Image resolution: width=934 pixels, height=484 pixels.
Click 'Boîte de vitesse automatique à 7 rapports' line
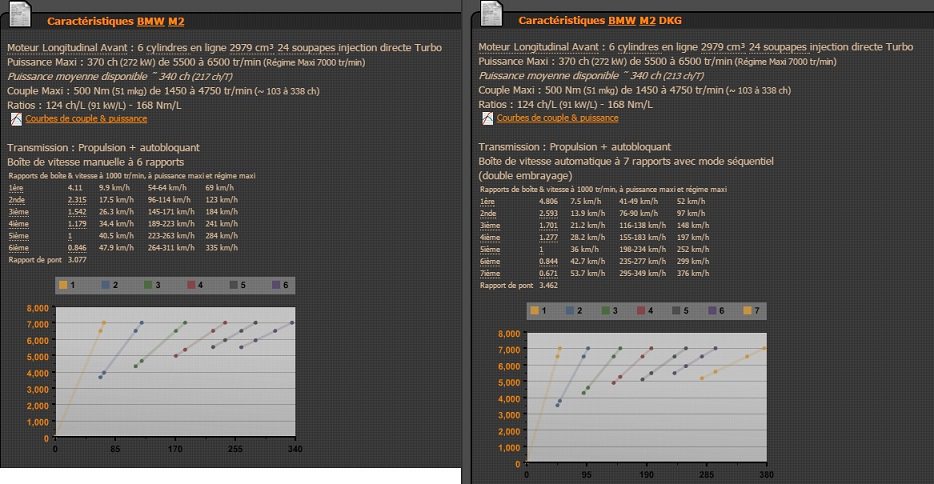(x=626, y=162)
